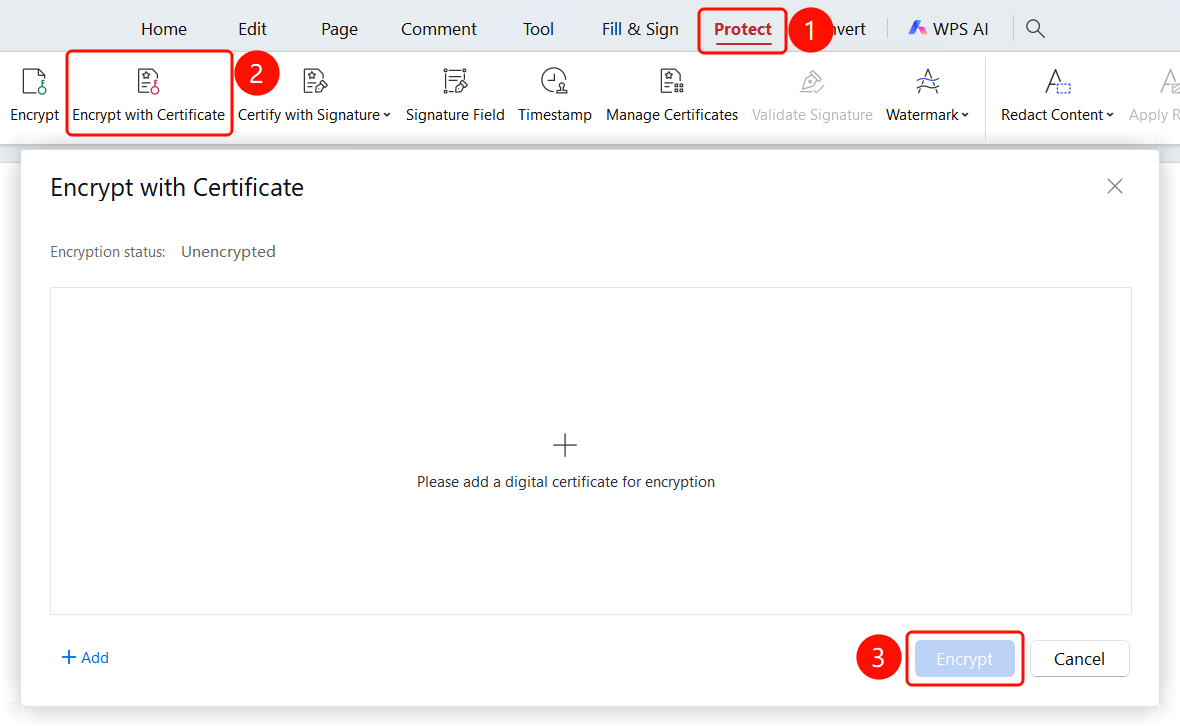Screen dimensions: 1180x727
Task: Select the Protect tab
Action: (743, 29)
